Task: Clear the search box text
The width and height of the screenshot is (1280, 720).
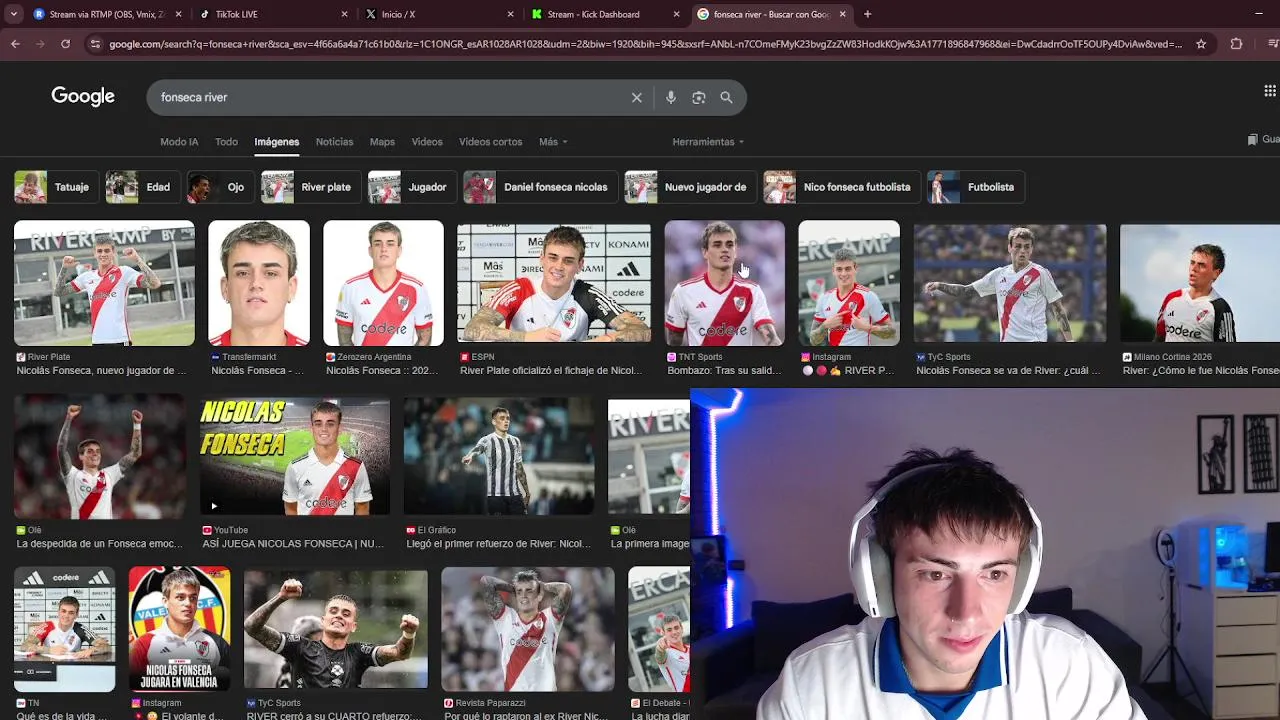Action: pos(636,98)
